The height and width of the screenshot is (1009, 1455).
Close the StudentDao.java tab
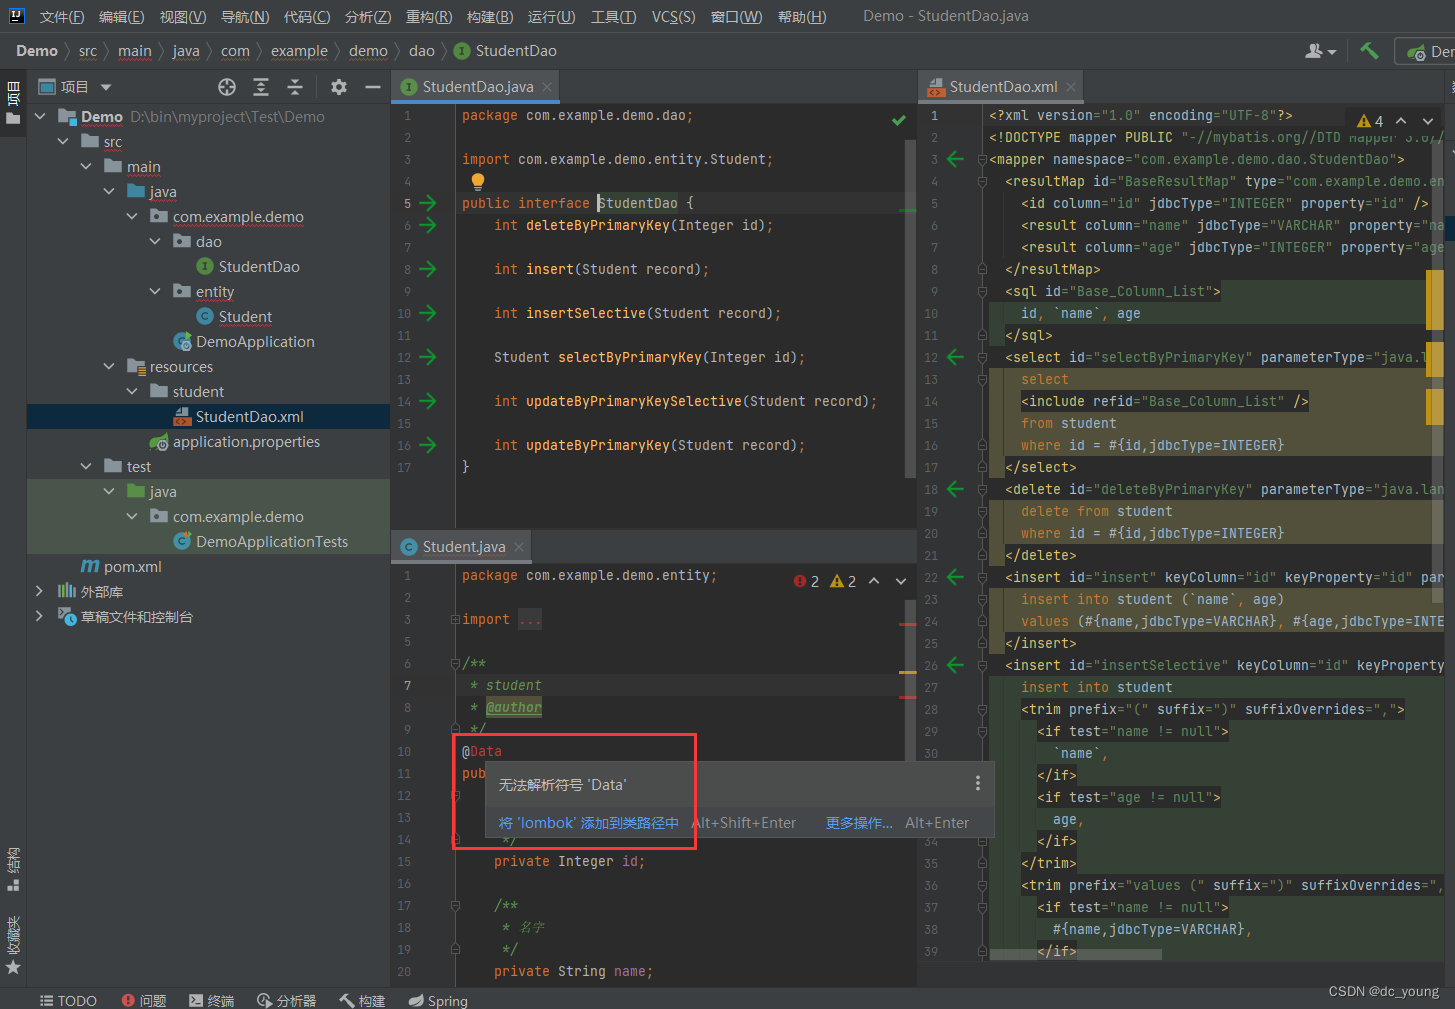coord(547,87)
